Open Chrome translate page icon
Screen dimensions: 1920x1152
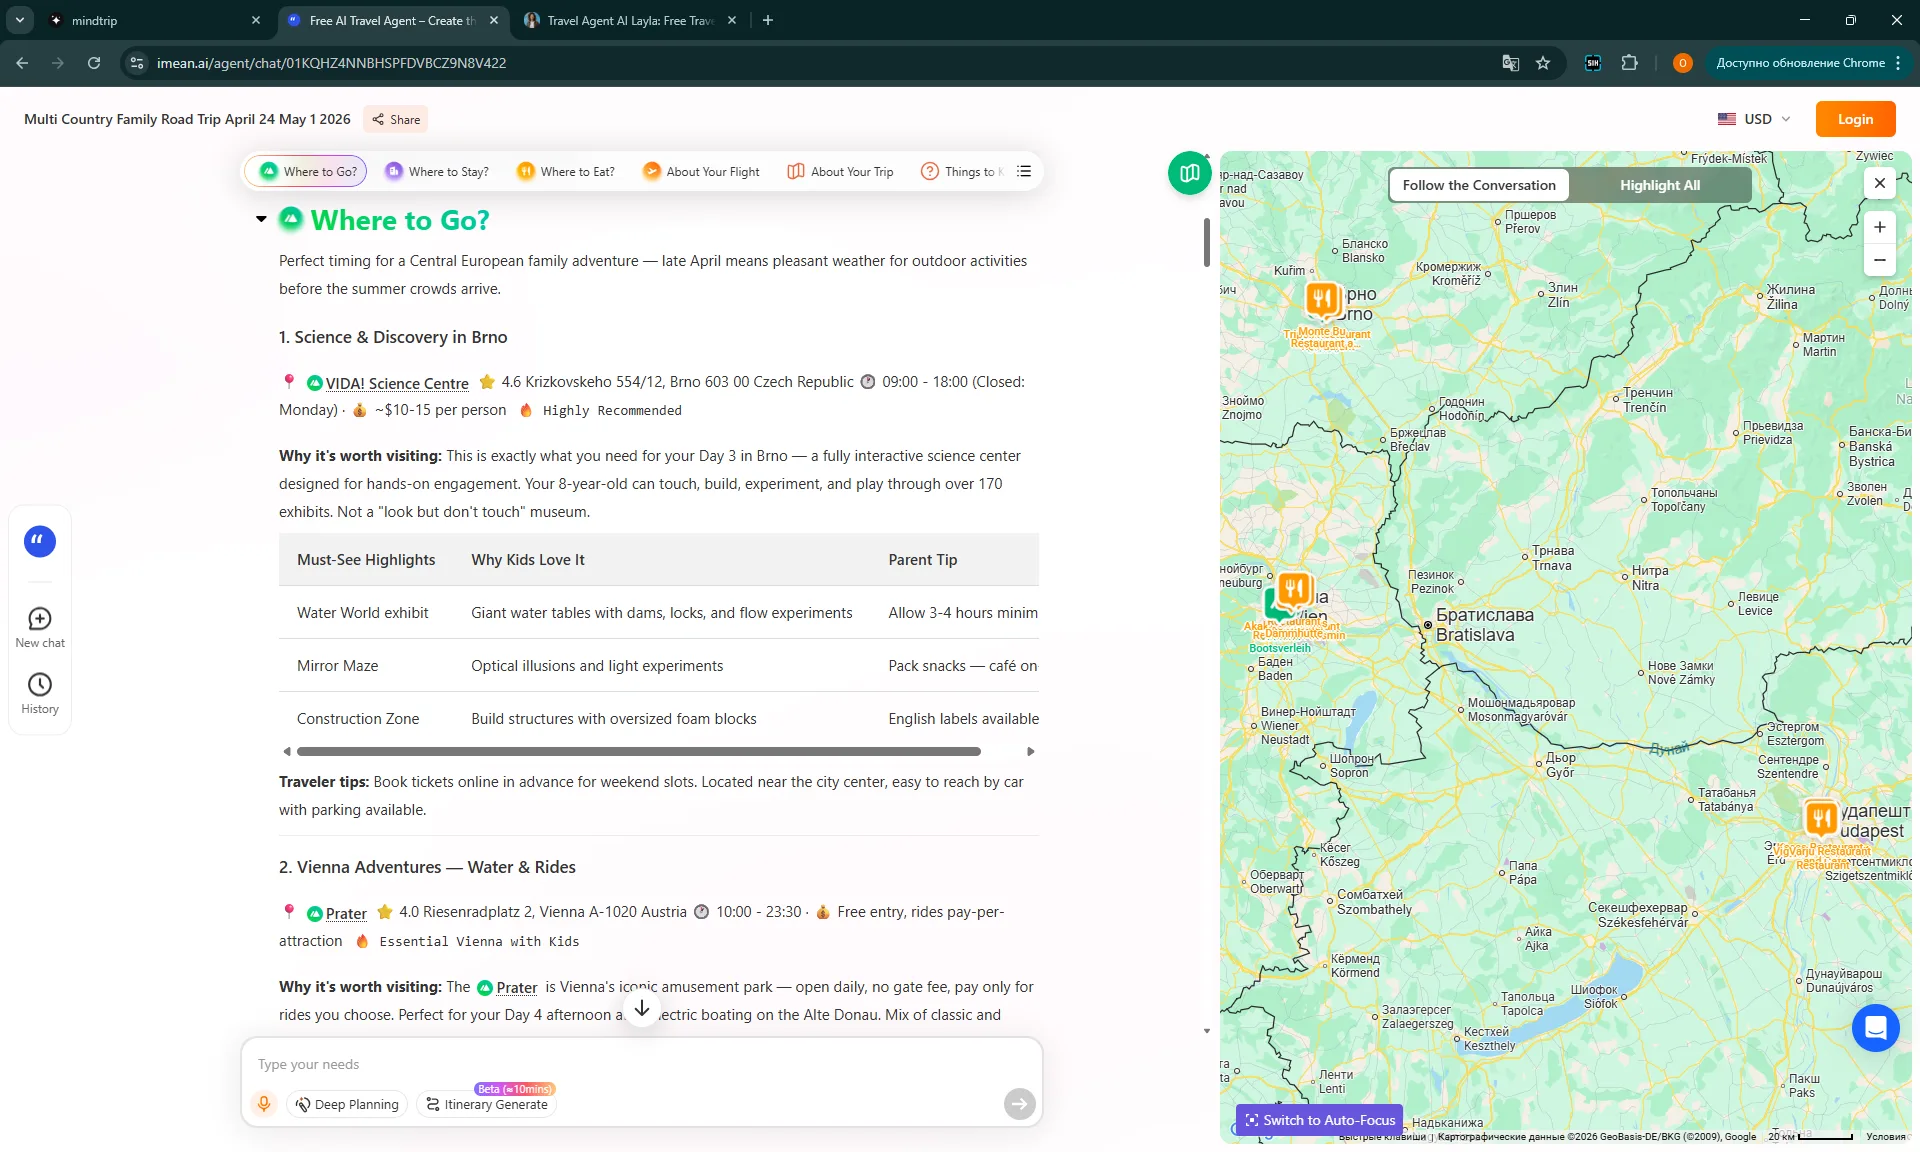[x=1510, y=63]
